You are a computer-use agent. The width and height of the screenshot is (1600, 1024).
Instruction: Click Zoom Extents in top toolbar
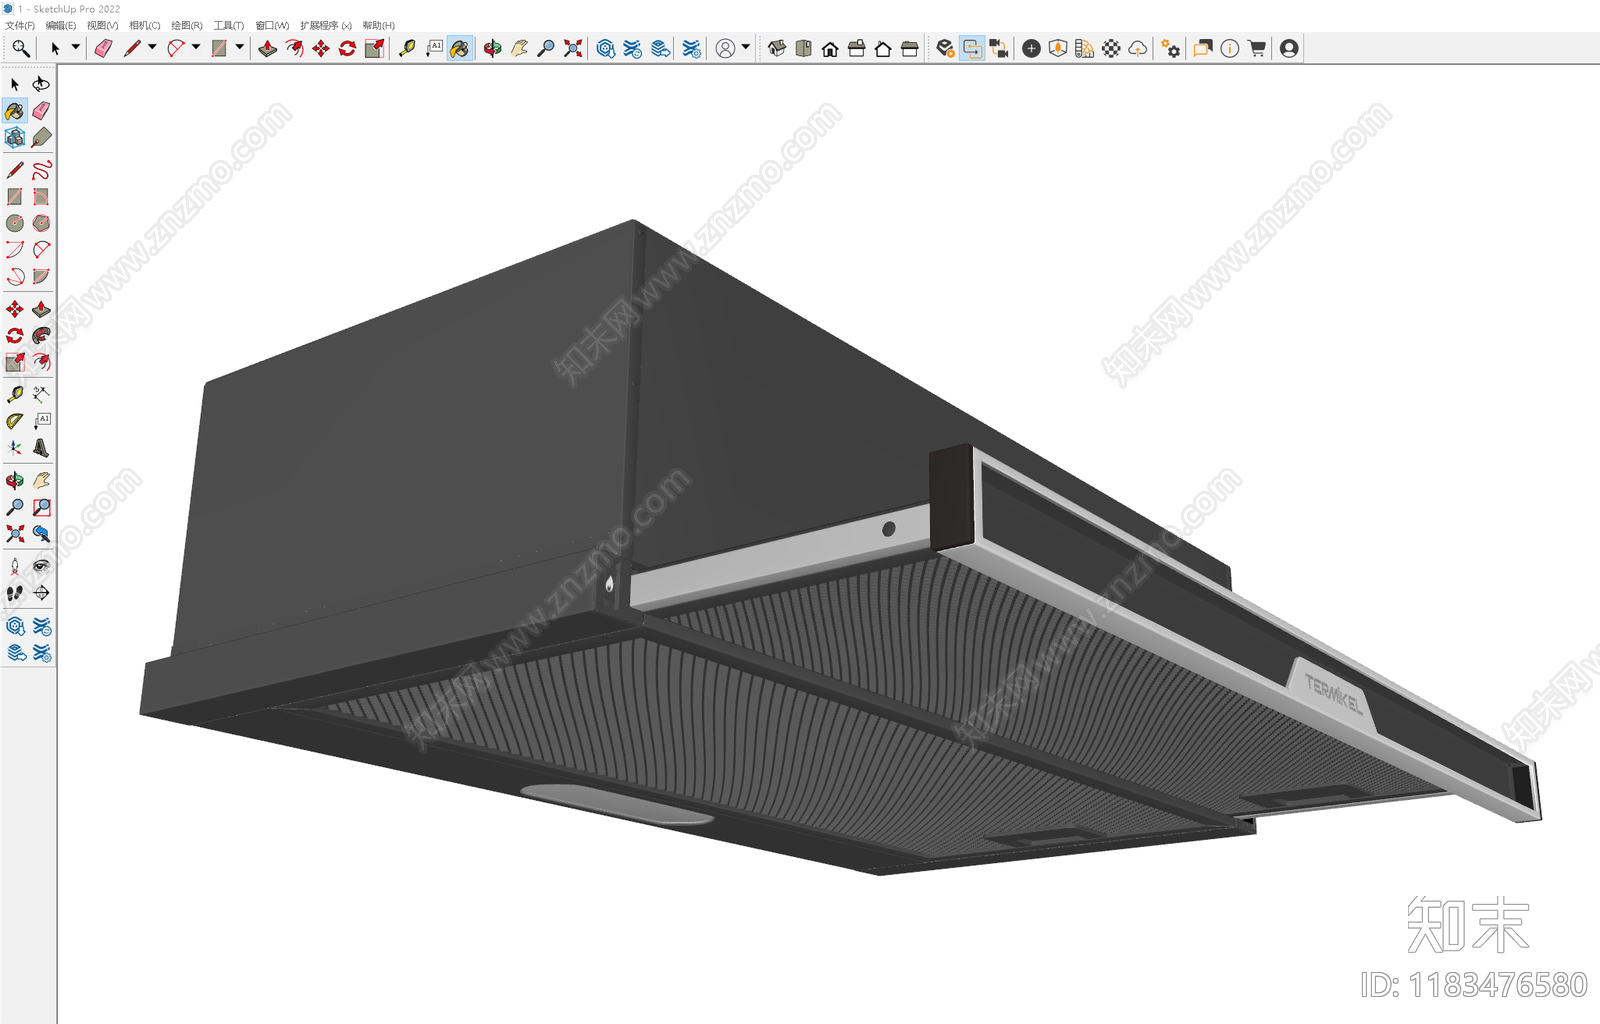pyautogui.click(x=573, y=48)
